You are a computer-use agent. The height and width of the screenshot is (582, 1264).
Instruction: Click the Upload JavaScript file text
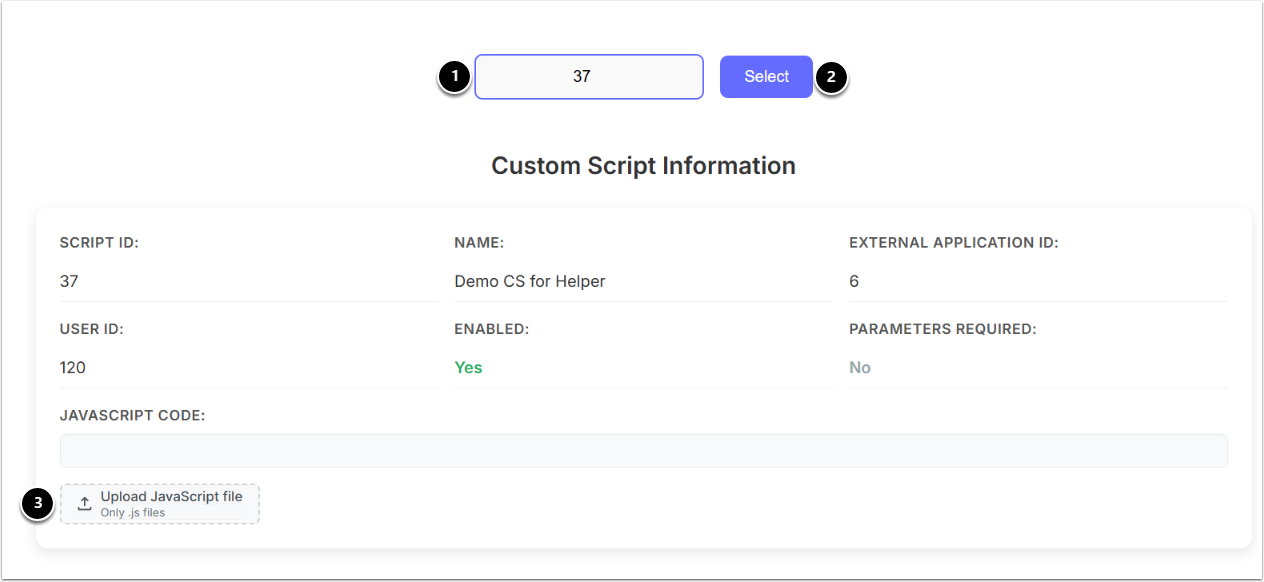[171, 497]
